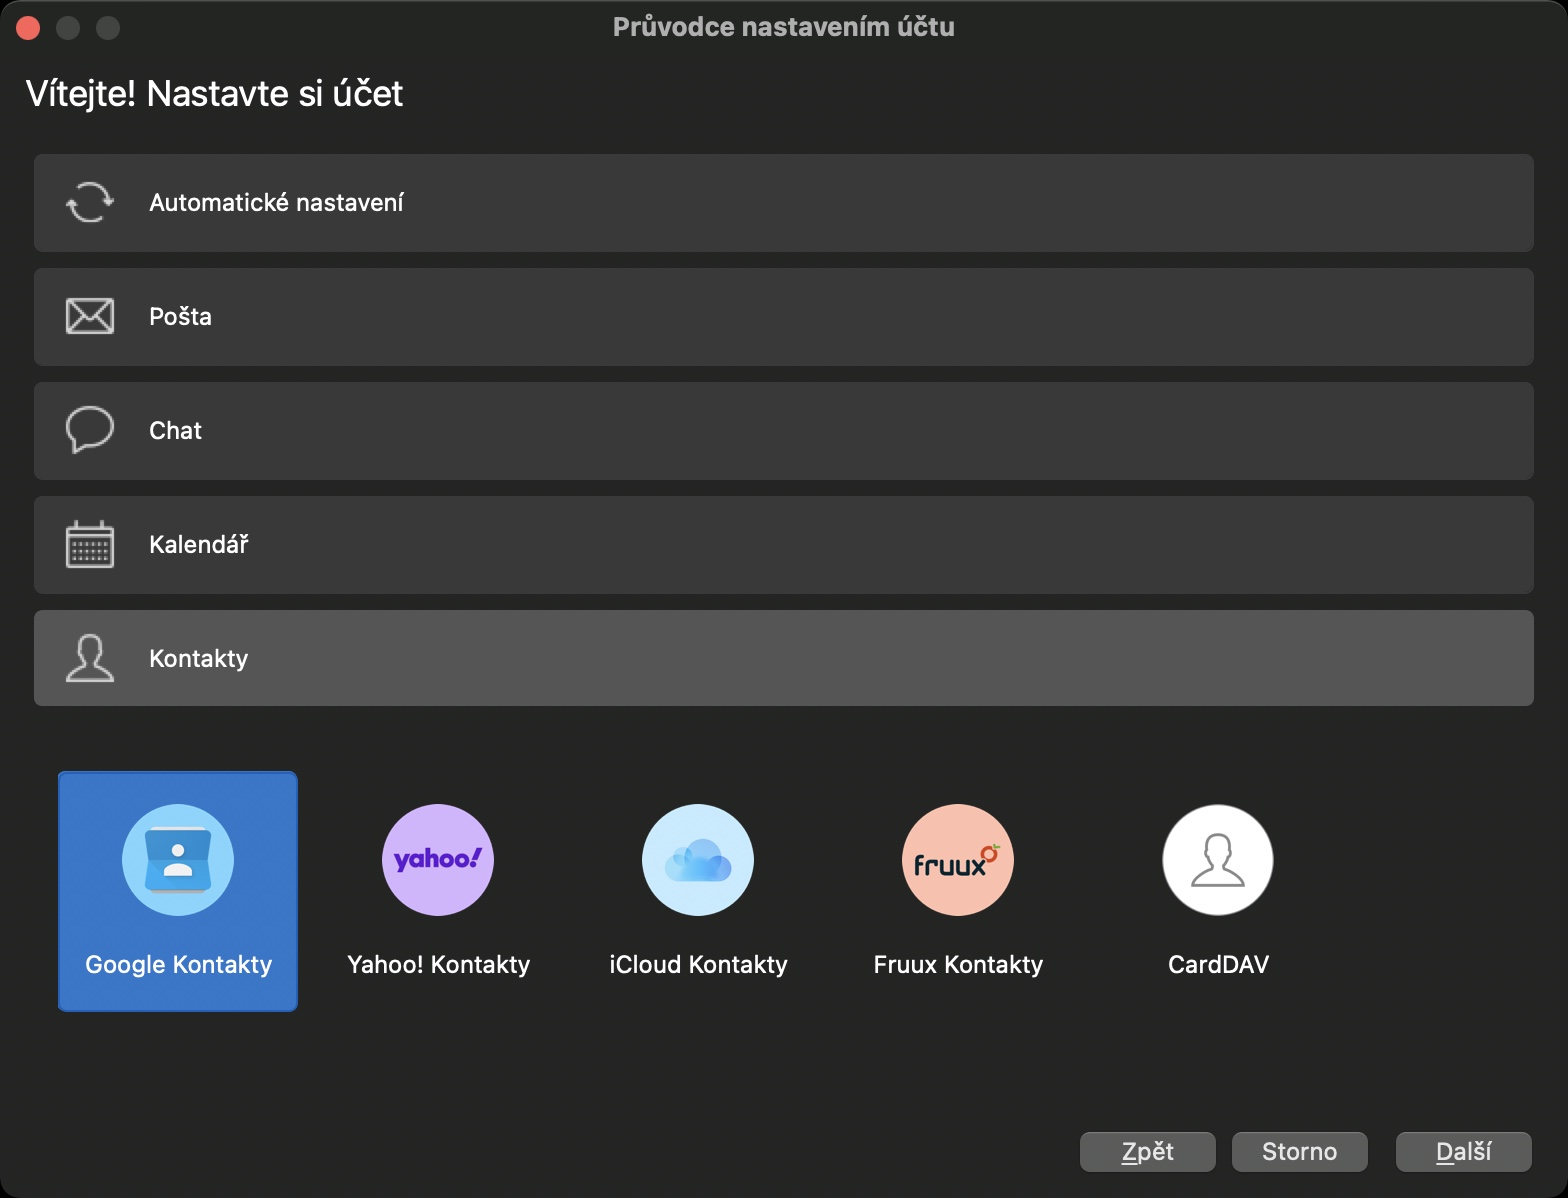Expand the Pošta account section
1568x1198 pixels.
pyautogui.click(x=784, y=317)
